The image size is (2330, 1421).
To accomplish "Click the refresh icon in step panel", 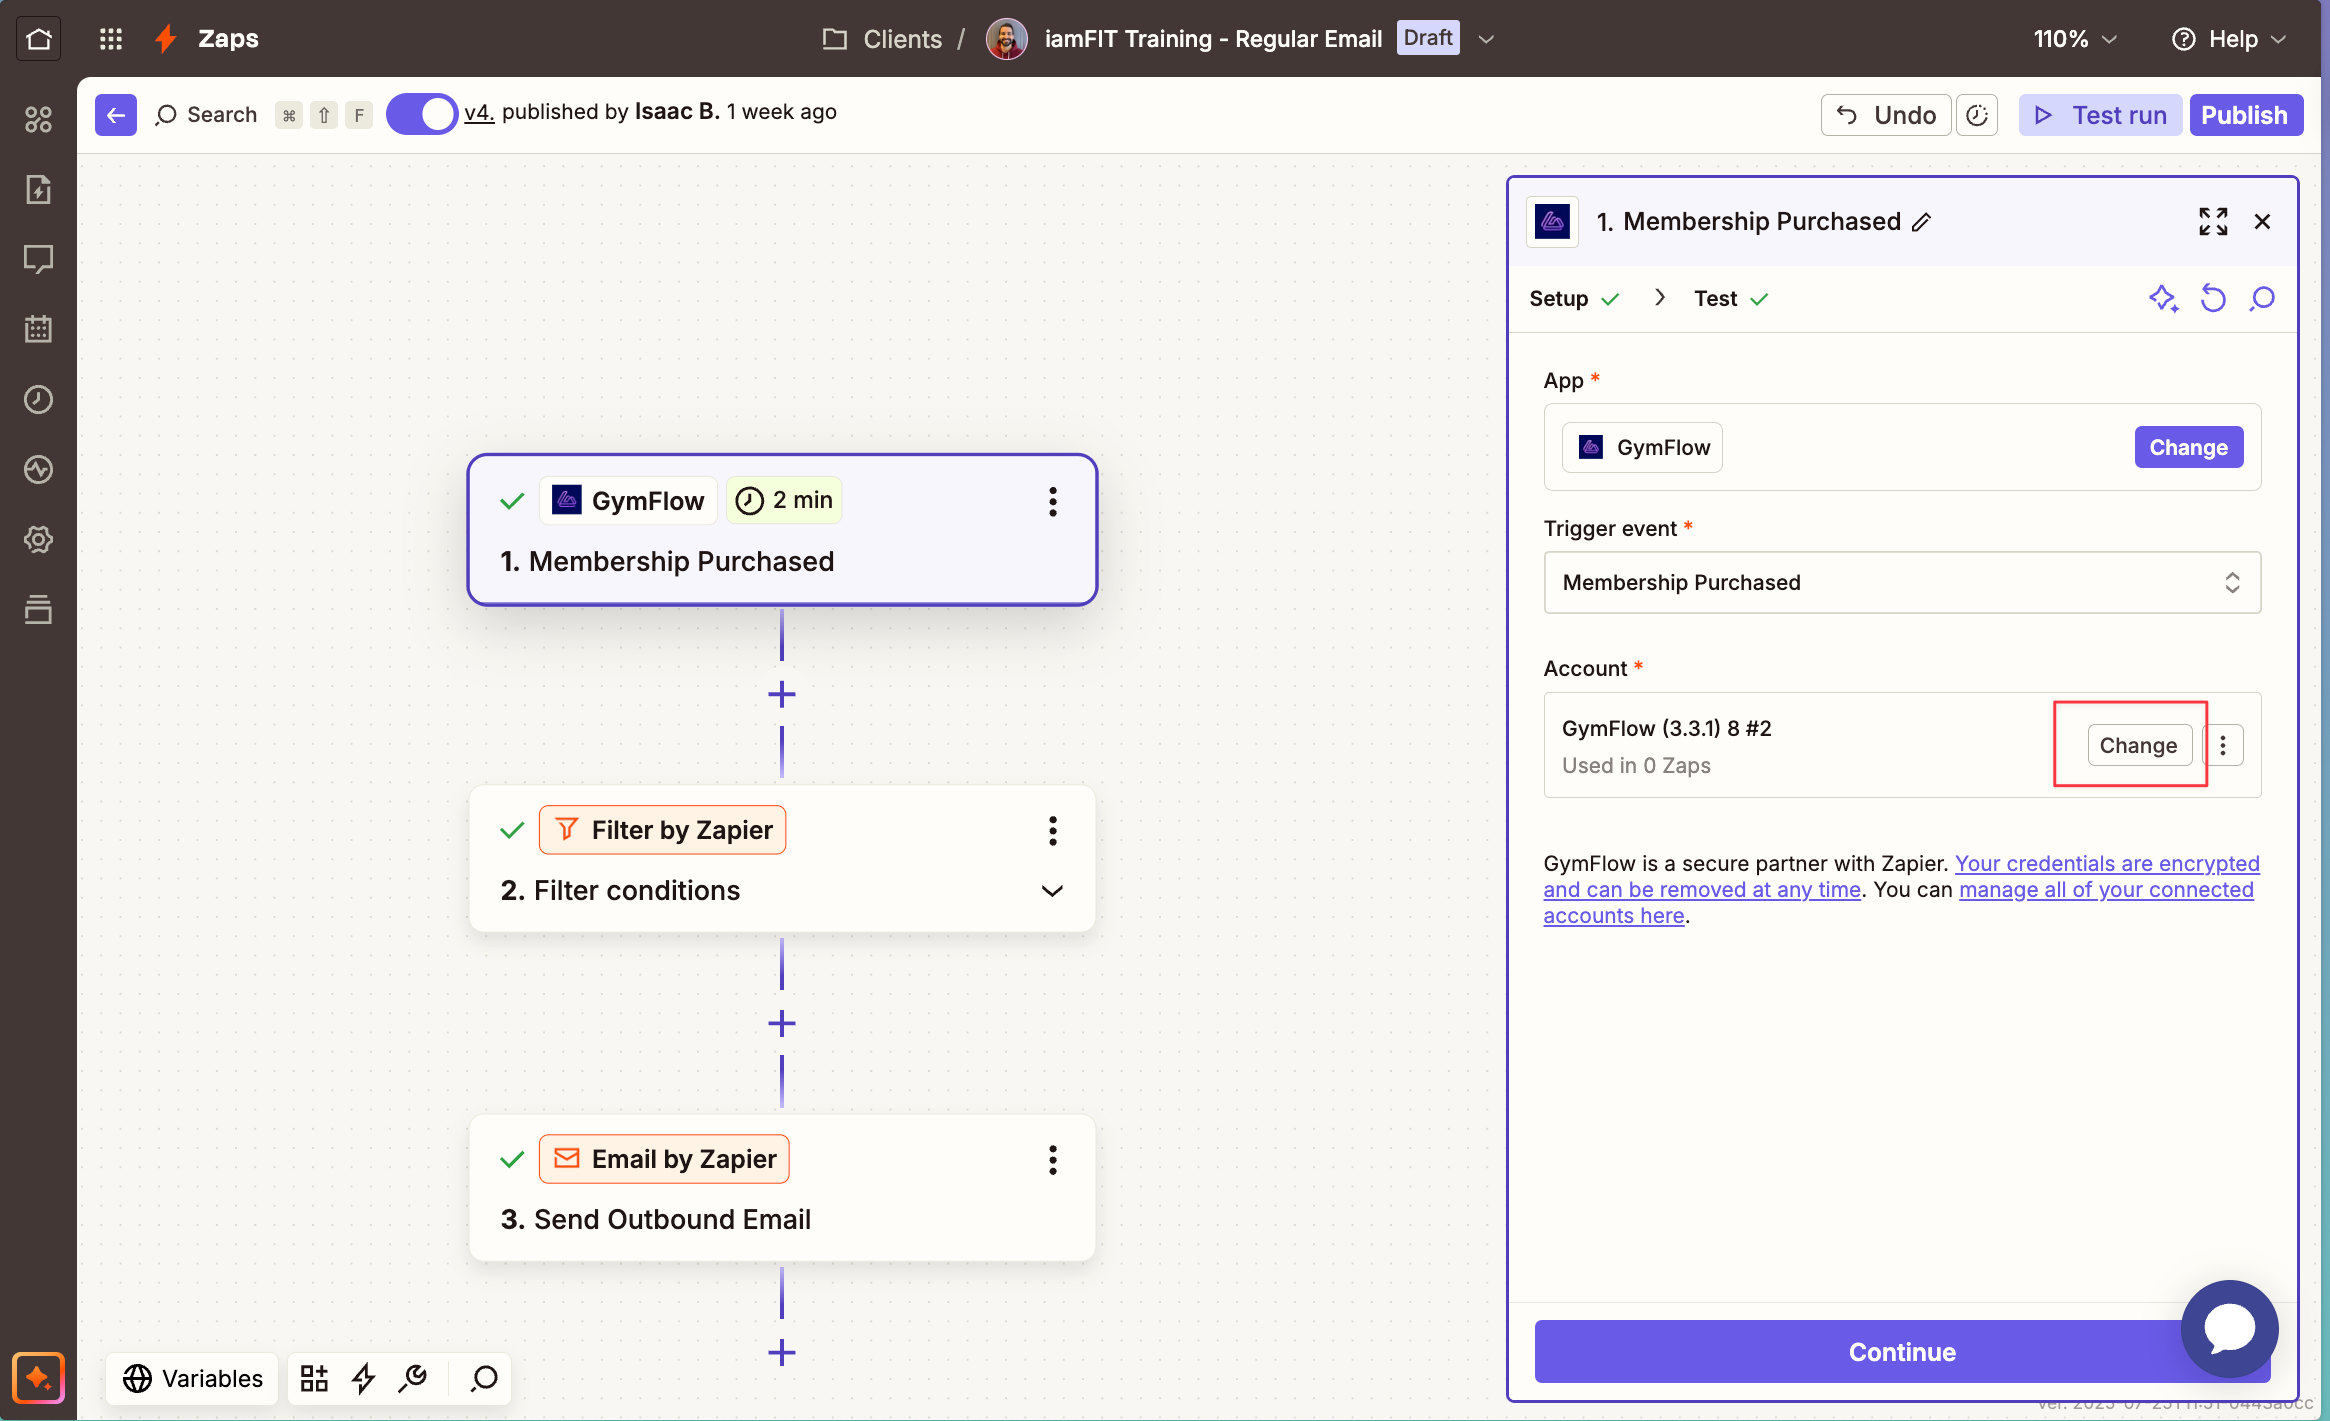I will [2213, 298].
